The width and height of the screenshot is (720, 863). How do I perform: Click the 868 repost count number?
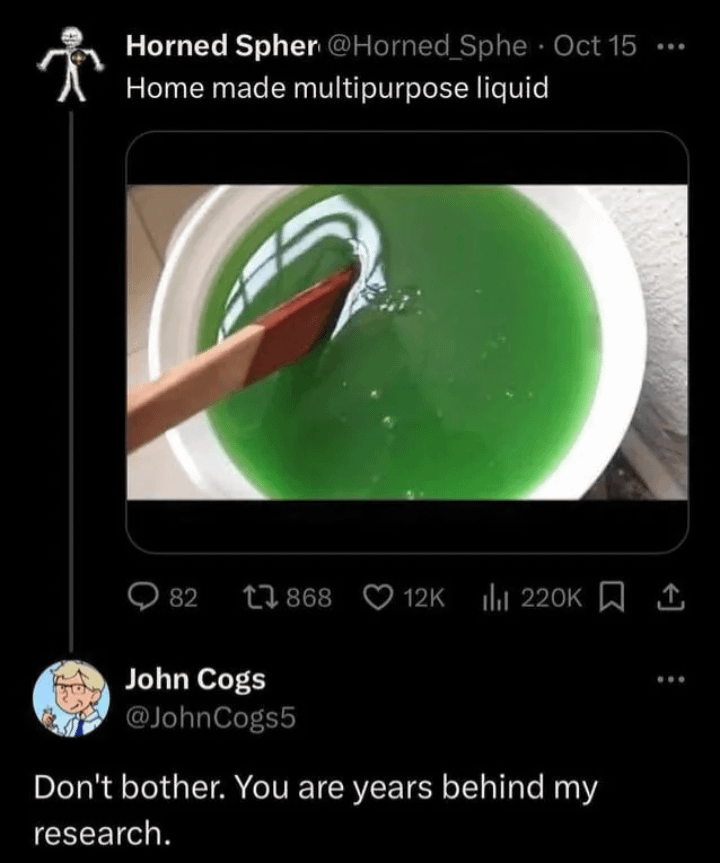[x=310, y=597]
